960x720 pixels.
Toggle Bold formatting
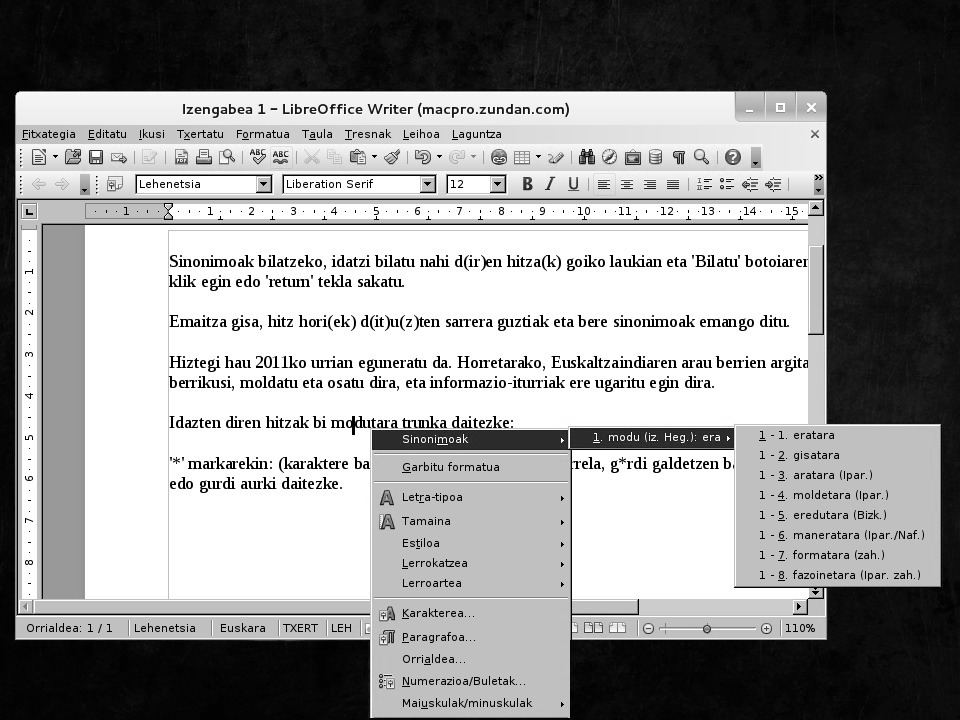coord(527,184)
